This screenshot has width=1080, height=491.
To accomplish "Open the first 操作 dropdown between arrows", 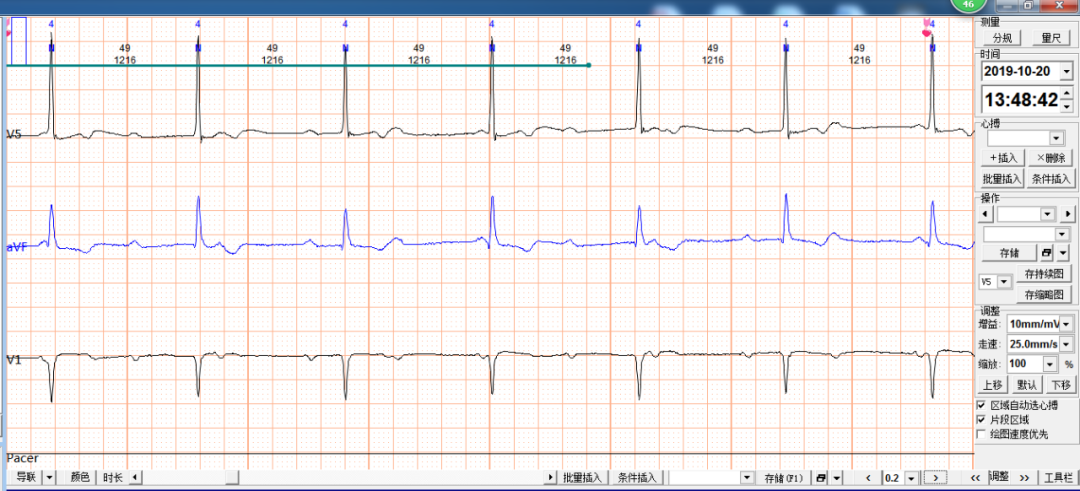I will coord(1048,215).
